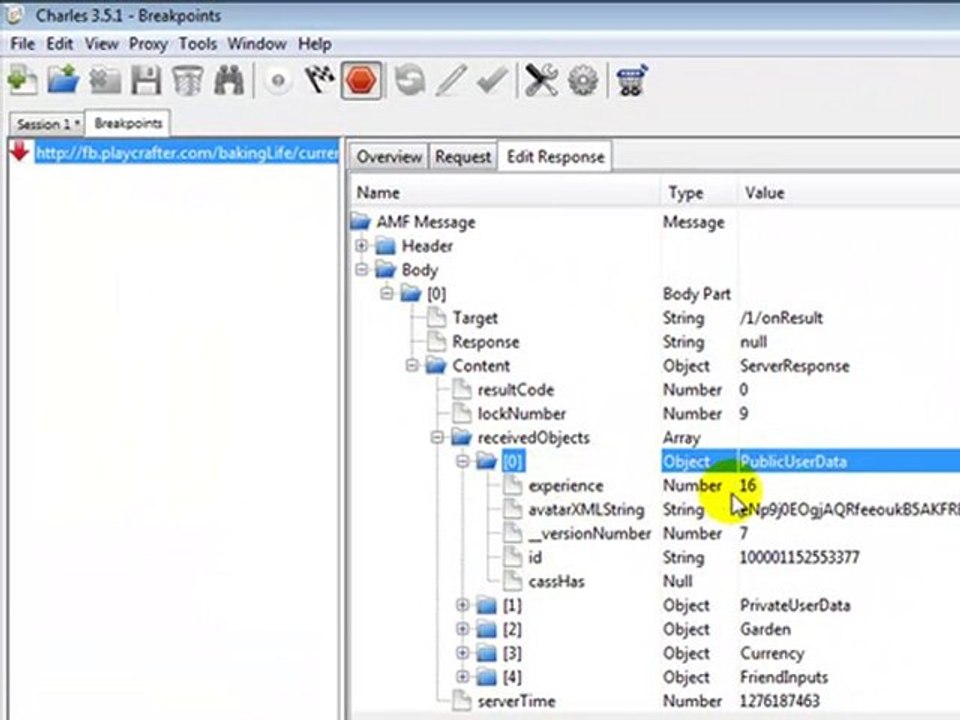Select the serverTime row

(655, 701)
